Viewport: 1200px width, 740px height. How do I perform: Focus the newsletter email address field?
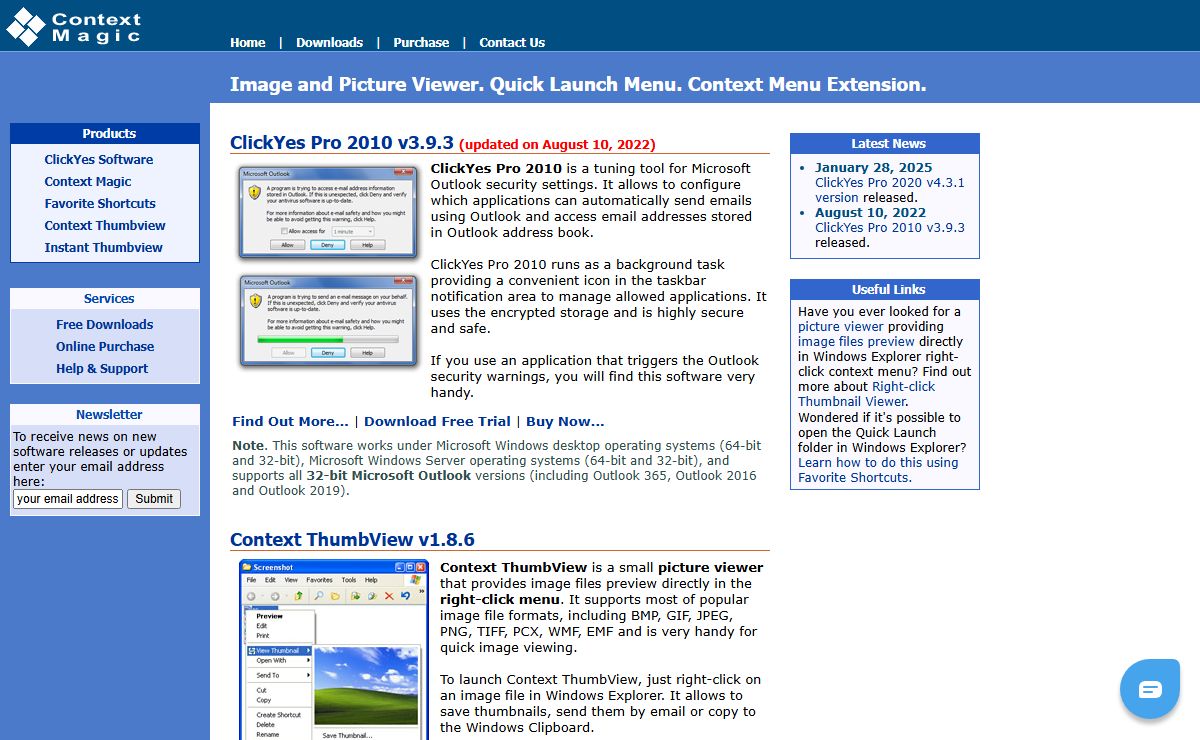68,499
